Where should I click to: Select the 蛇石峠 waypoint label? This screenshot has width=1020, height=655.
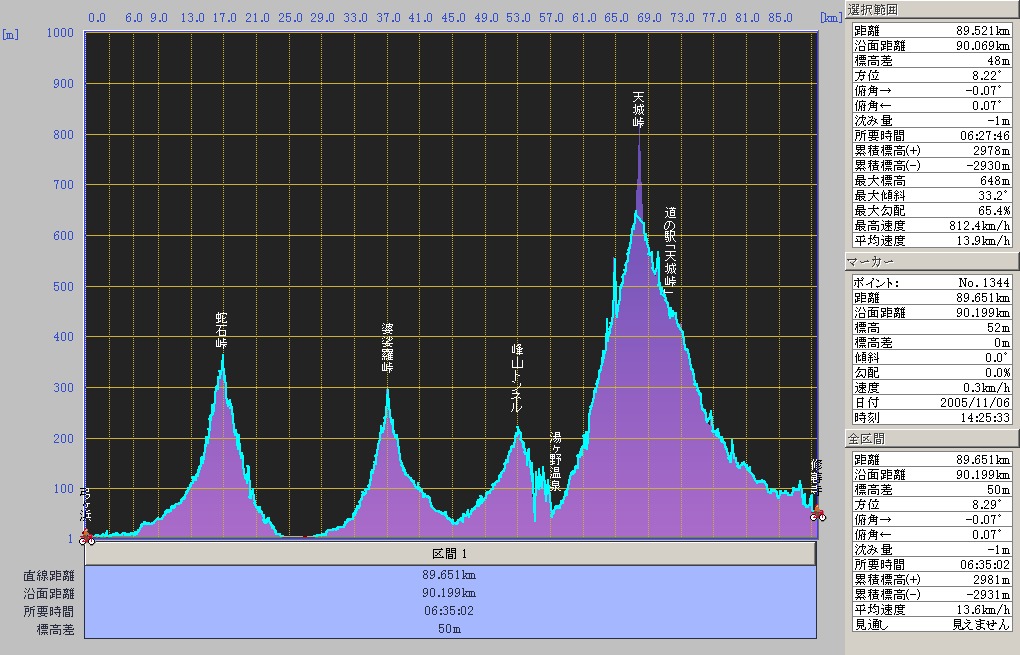pyautogui.click(x=222, y=330)
